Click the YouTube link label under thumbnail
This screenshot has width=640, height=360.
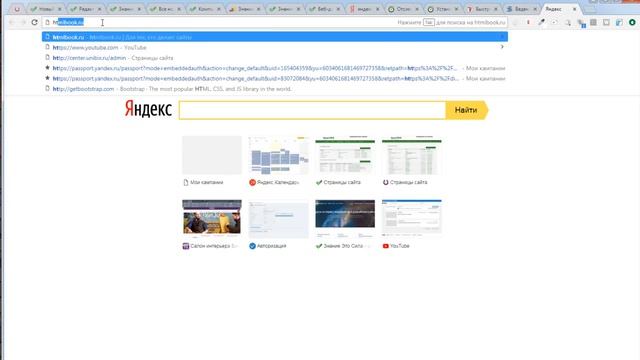[400, 246]
